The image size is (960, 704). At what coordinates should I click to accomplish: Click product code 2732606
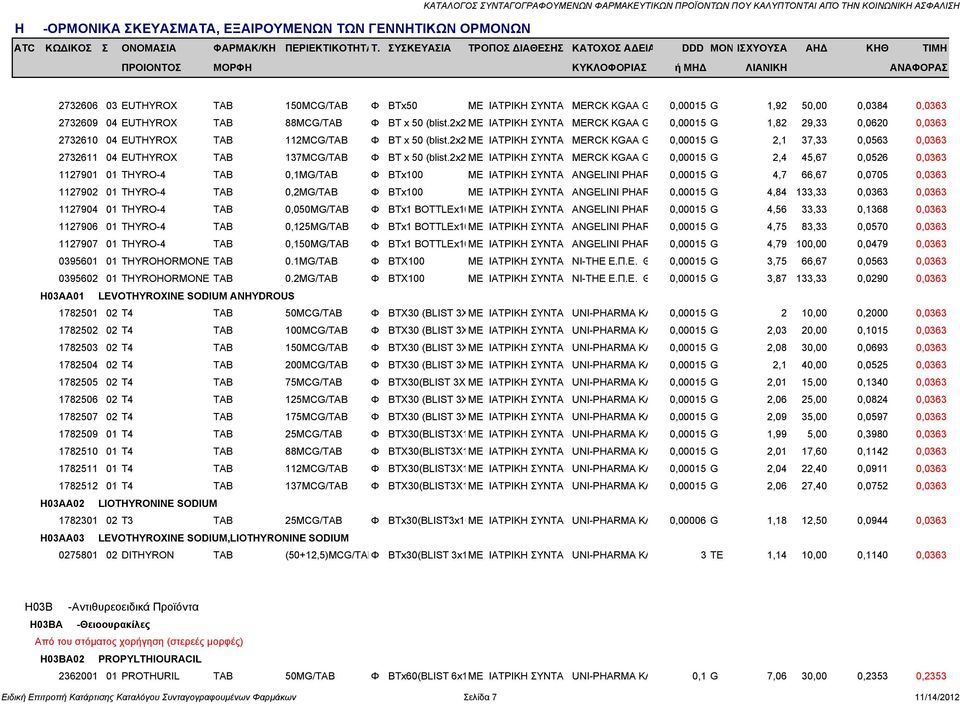pos(78,106)
